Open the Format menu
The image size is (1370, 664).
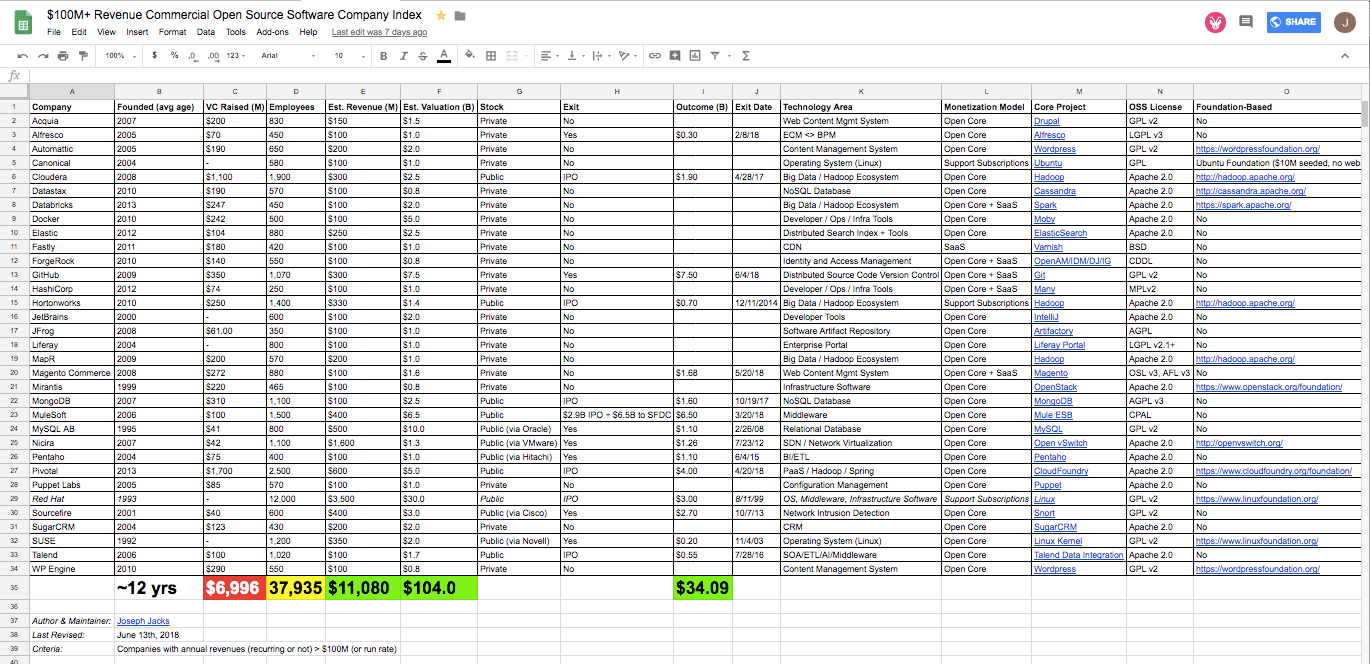(172, 32)
